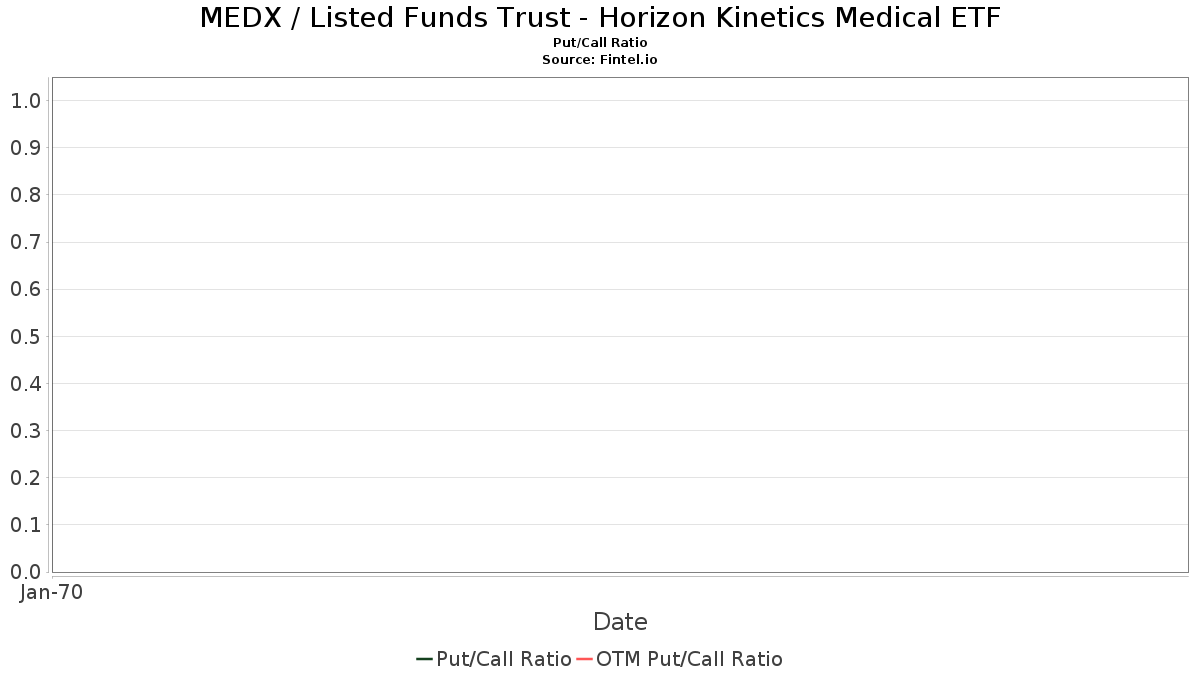
Task: Click the 0.2 y-axis label
Action: tap(25, 477)
